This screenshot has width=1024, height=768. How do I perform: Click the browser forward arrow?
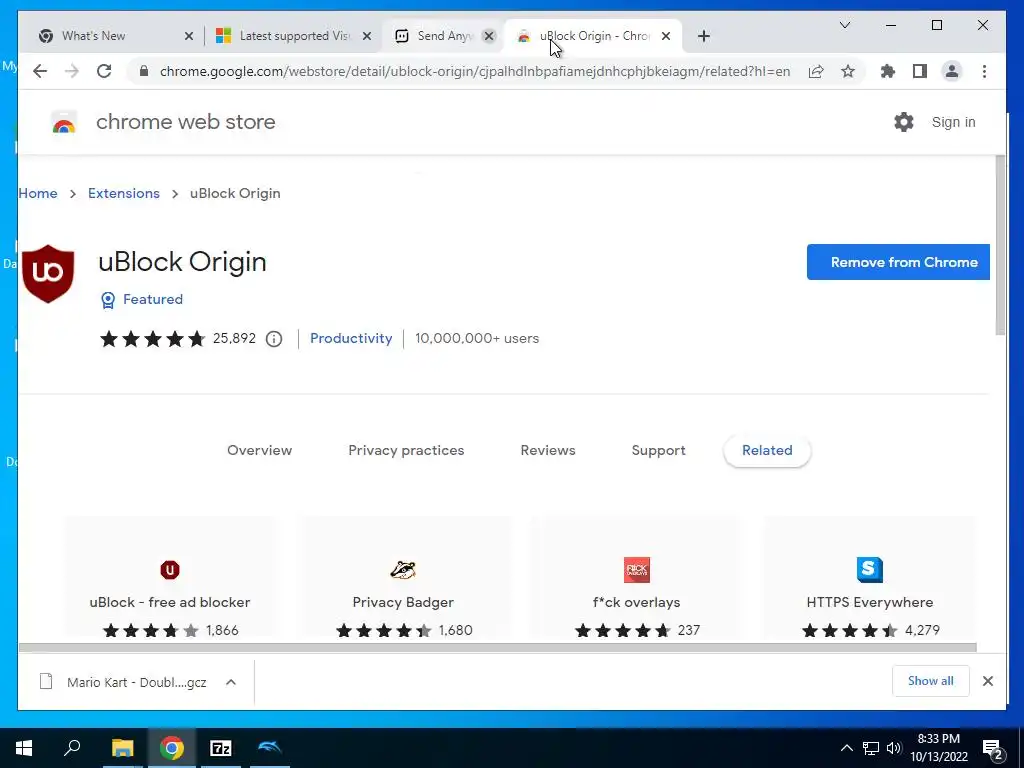tap(72, 71)
